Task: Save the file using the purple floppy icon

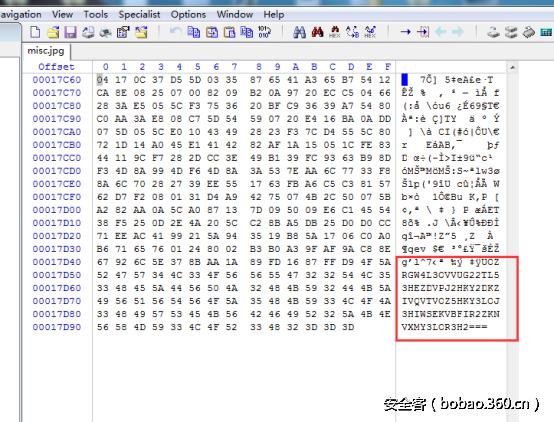Action: pyautogui.click(x=70, y=32)
